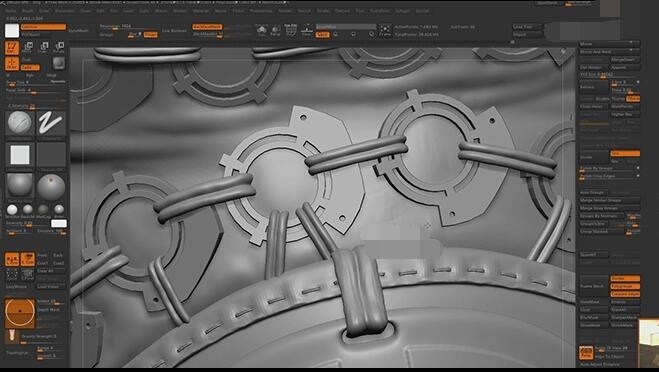The image size is (659, 372).
Task: Pick the fourth small material sphere
Action: (x=59, y=209)
